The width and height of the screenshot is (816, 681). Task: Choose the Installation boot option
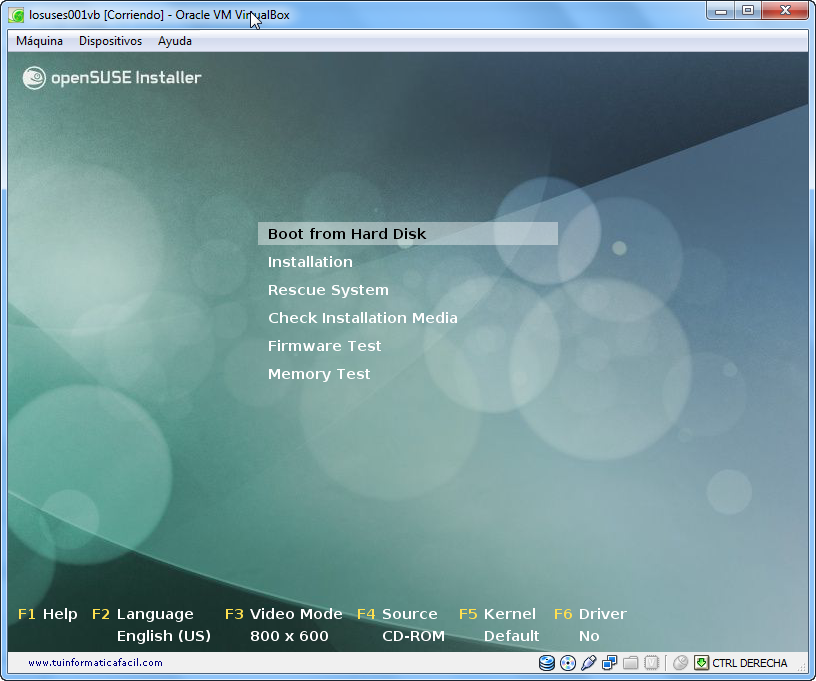pos(310,262)
